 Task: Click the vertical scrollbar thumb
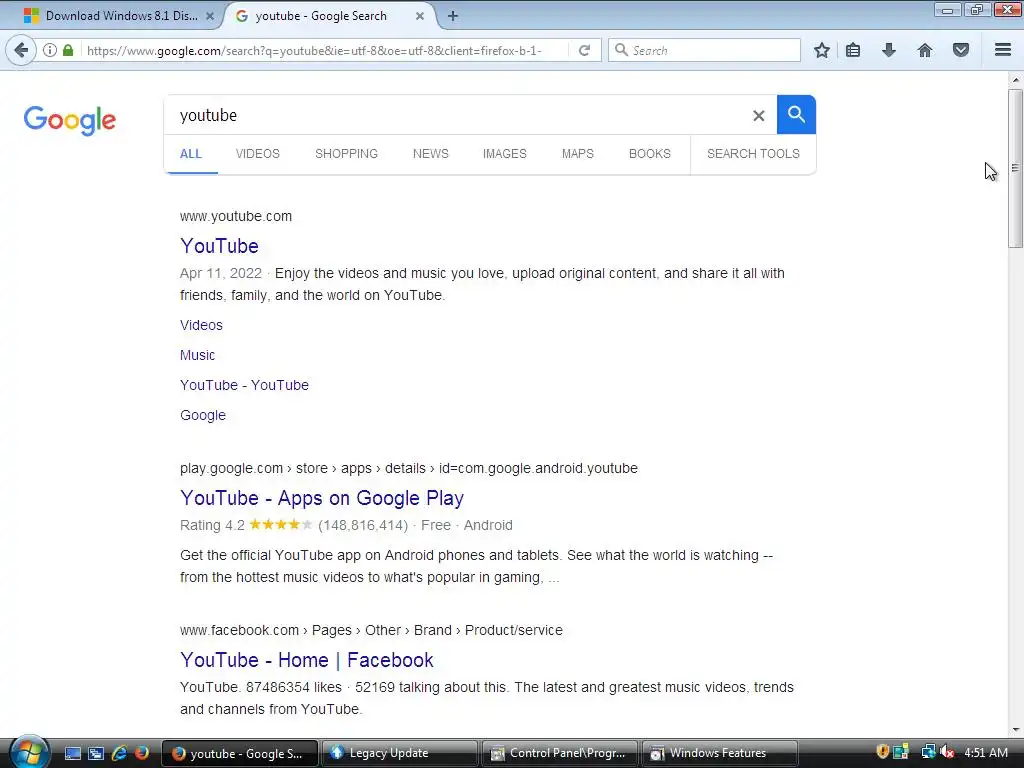tap(1015, 168)
